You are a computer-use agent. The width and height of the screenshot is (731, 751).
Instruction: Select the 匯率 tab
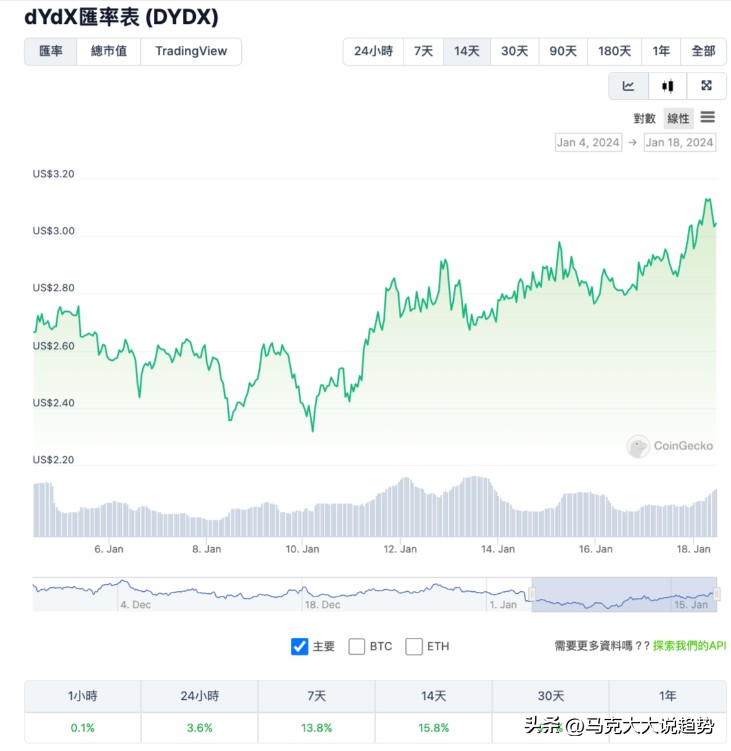coord(51,51)
